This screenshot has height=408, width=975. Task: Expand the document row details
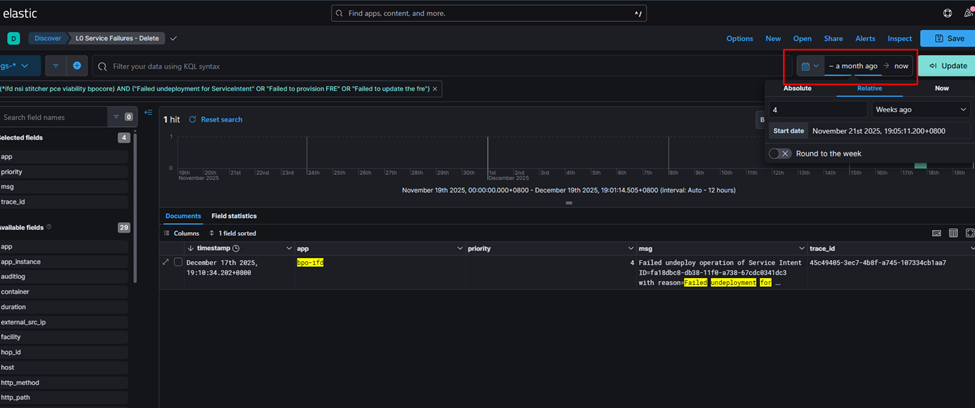tap(165, 262)
